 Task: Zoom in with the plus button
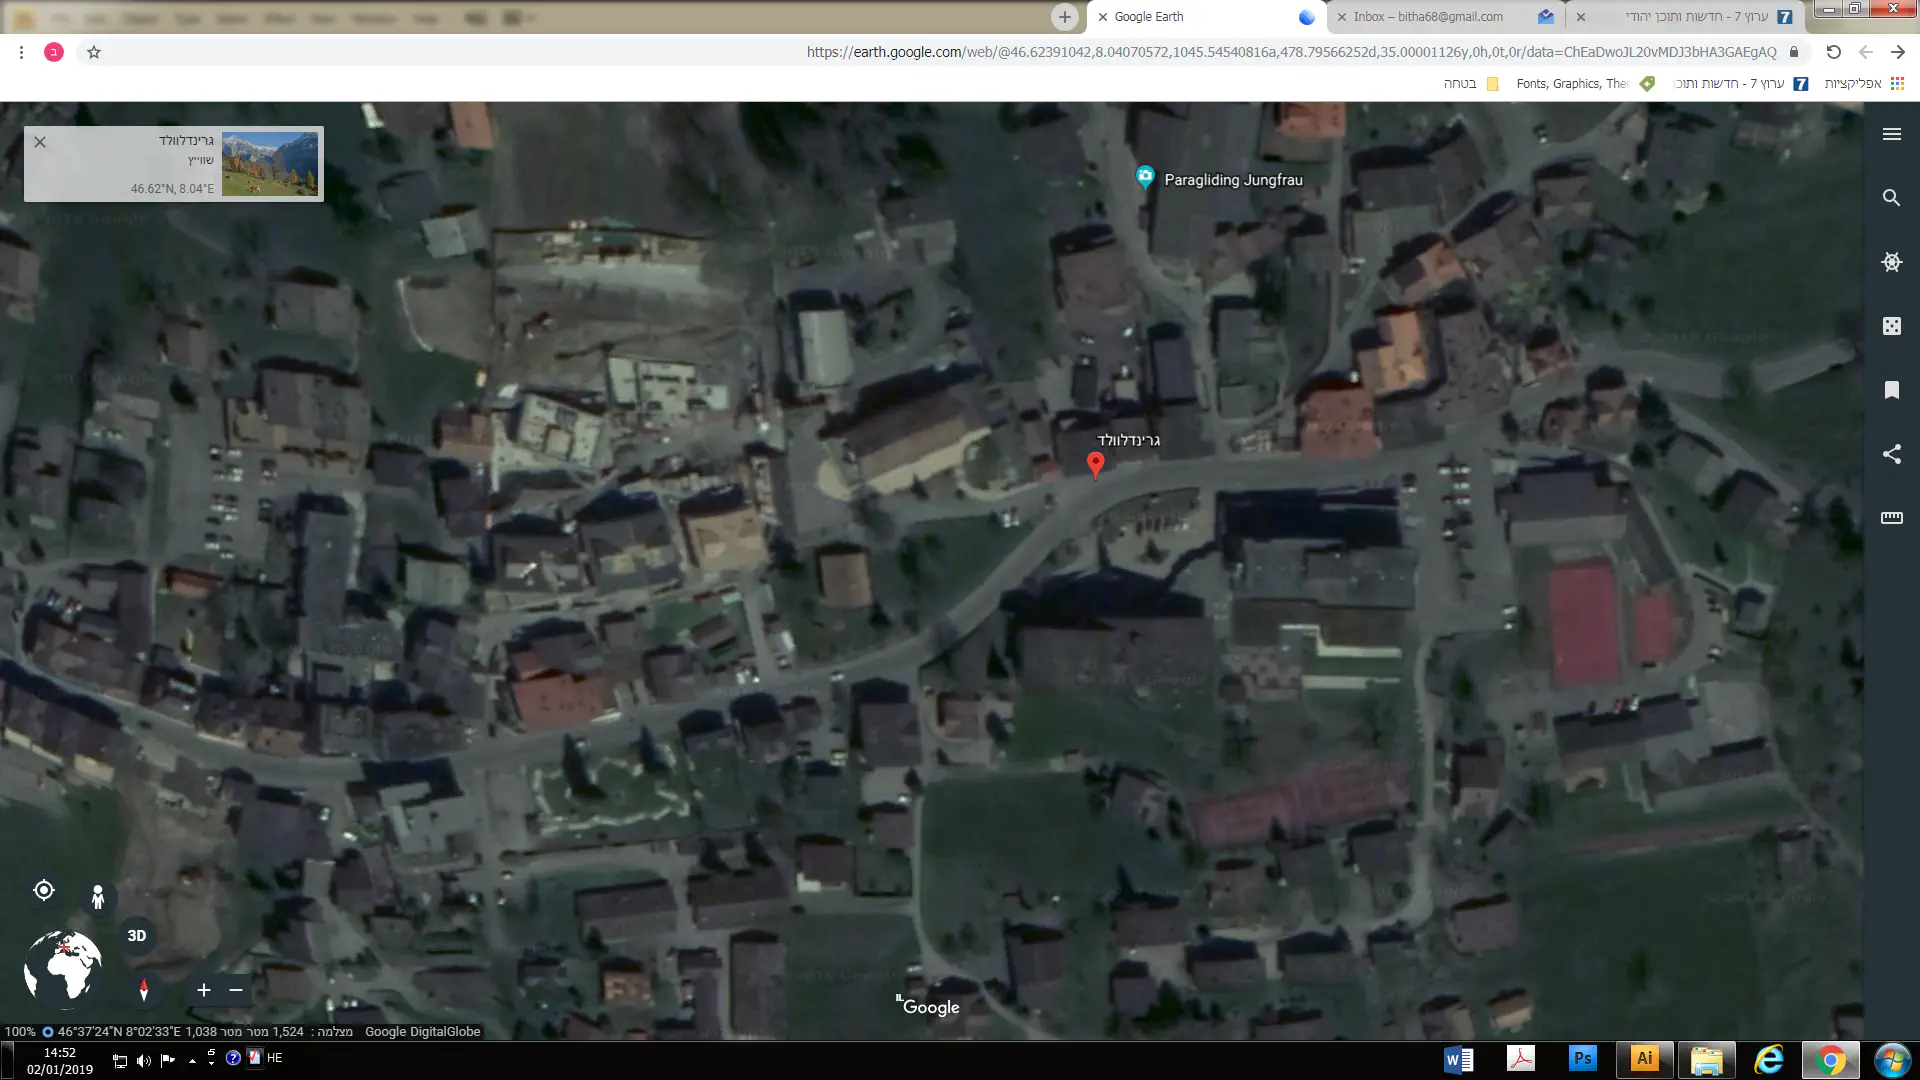204,990
